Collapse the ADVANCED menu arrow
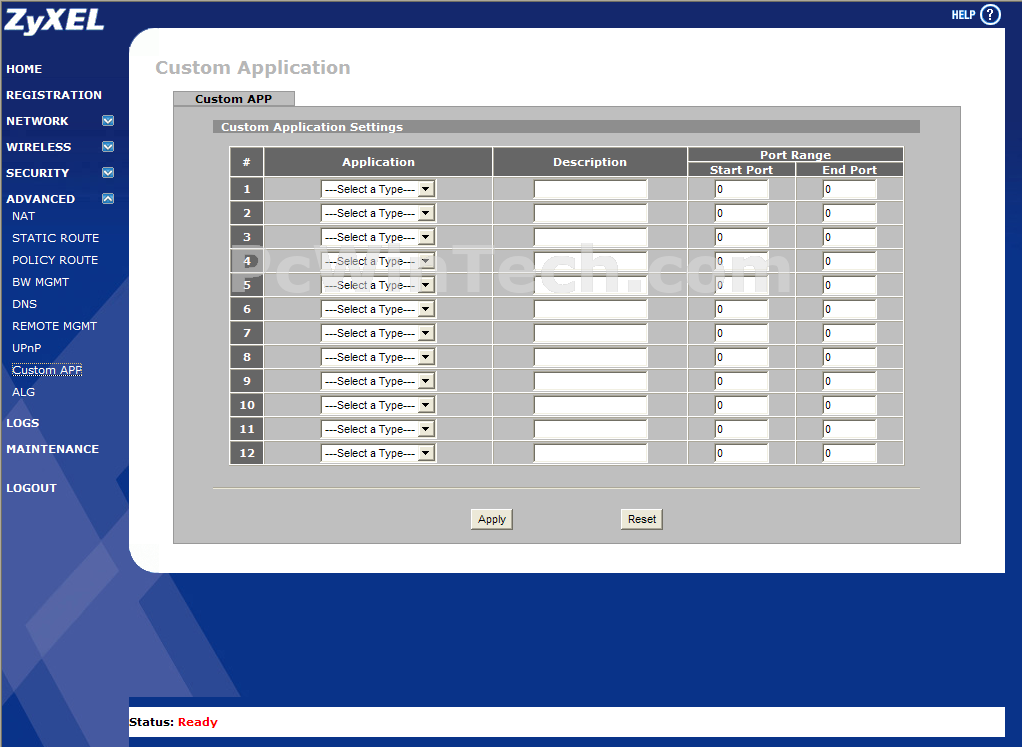 pyautogui.click(x=108, y=199)
